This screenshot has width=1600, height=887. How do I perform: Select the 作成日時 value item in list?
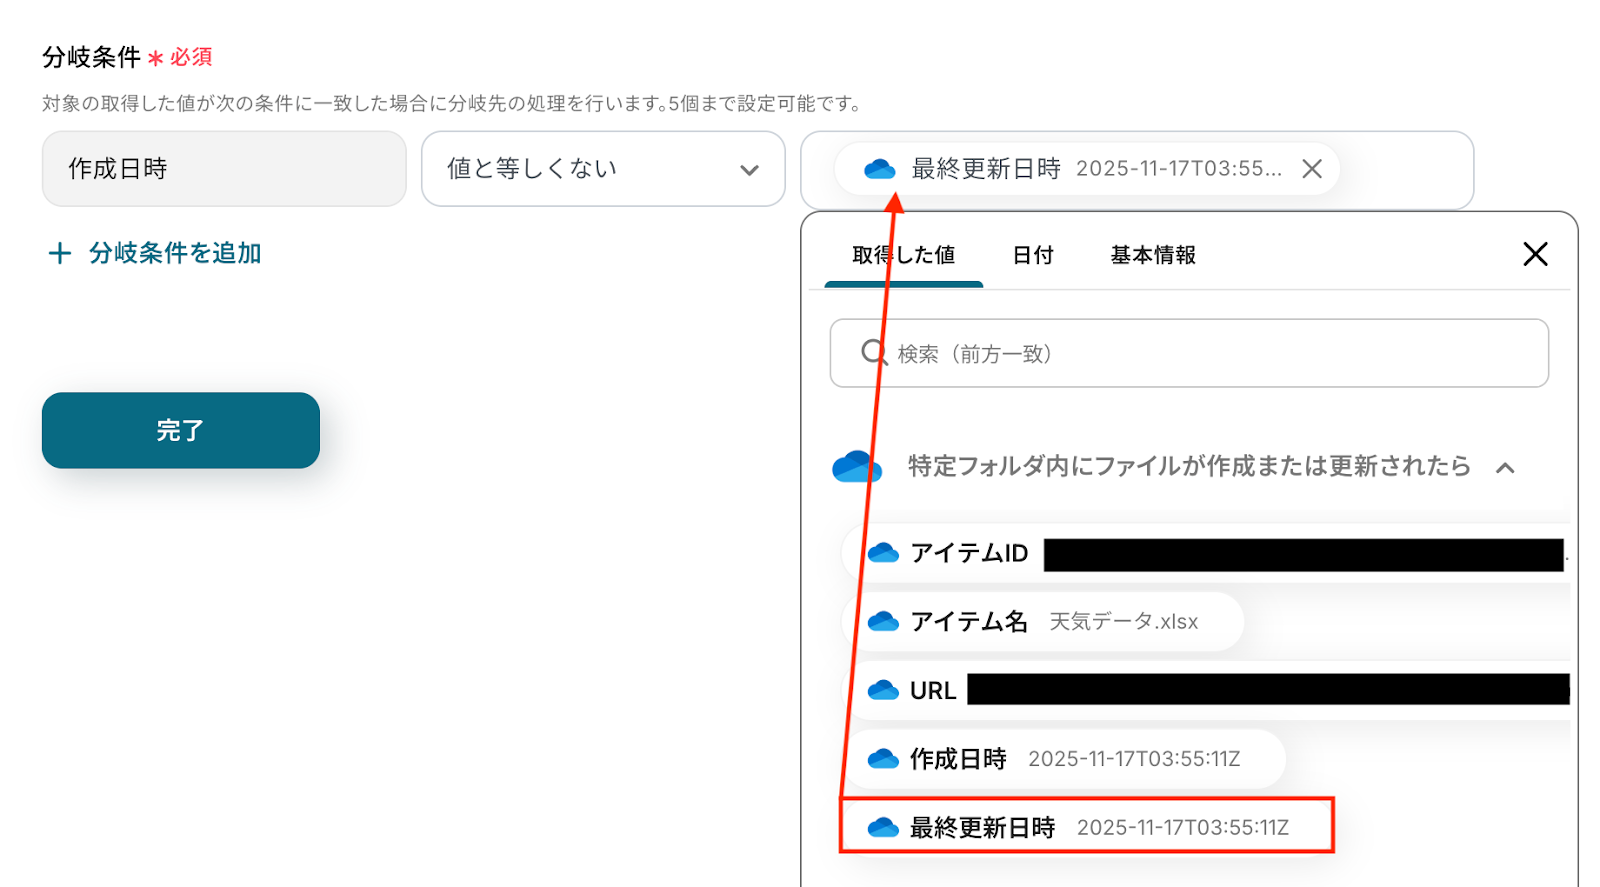click(x=1066, y=759)
